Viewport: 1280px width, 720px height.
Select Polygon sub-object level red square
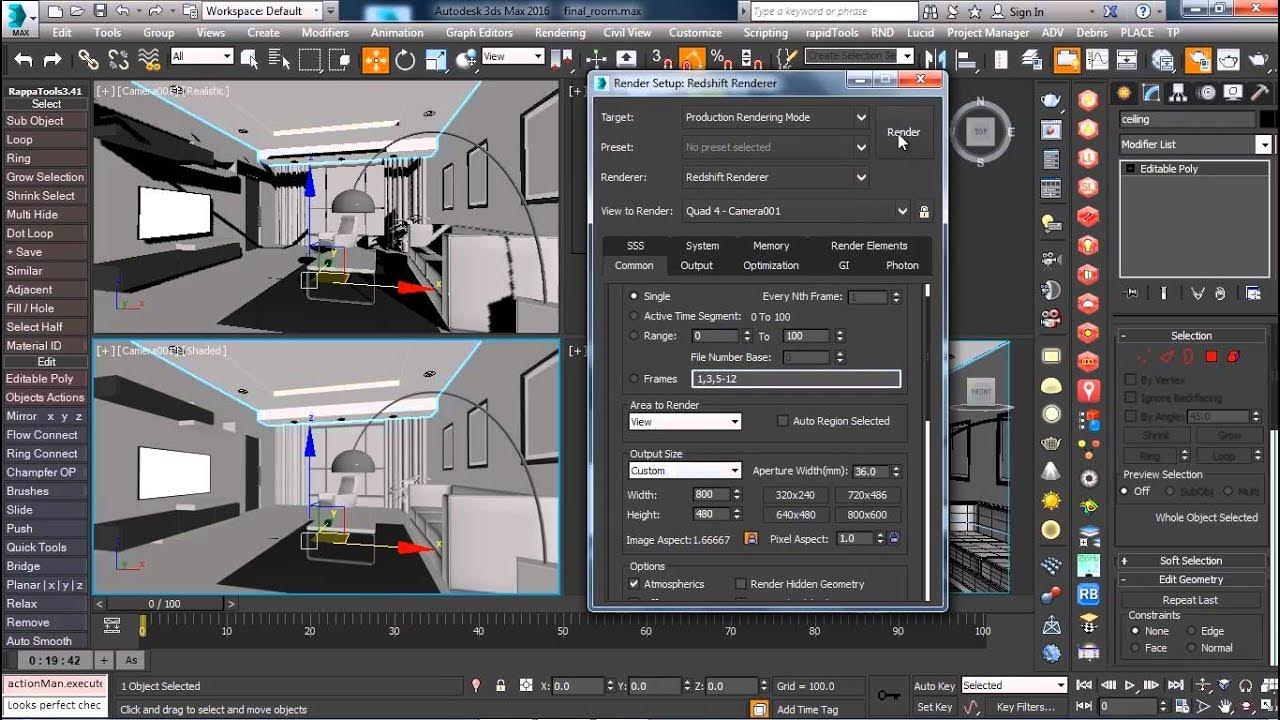(x=1211, y=356)
